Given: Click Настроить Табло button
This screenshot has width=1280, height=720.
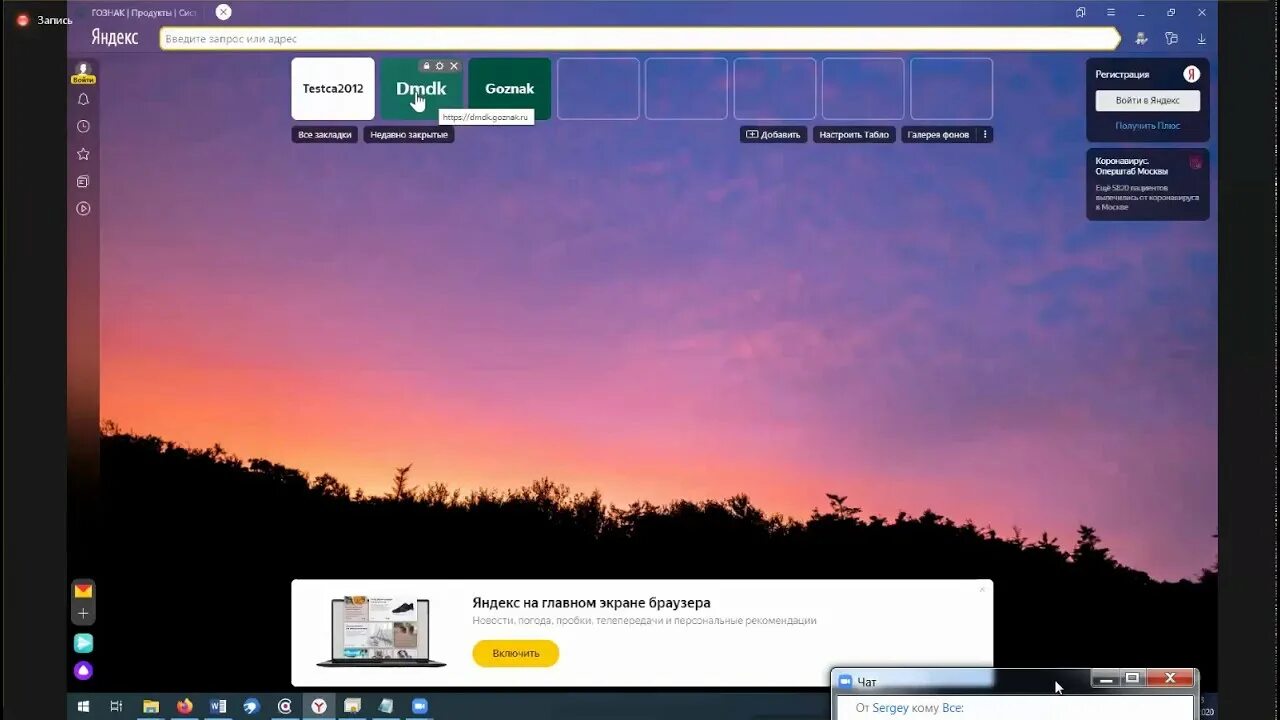Looking at the screenshot, I should point(854,134).
